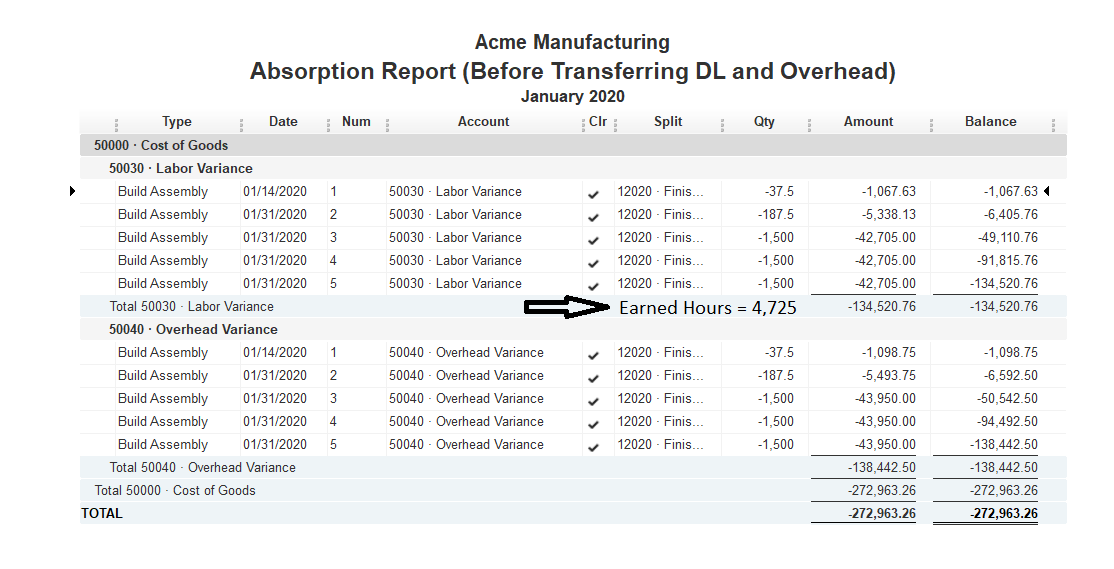1114x569 pixels.
Task: Click Overhead balance -50,542.50
Action: (x=1007, y=399)
